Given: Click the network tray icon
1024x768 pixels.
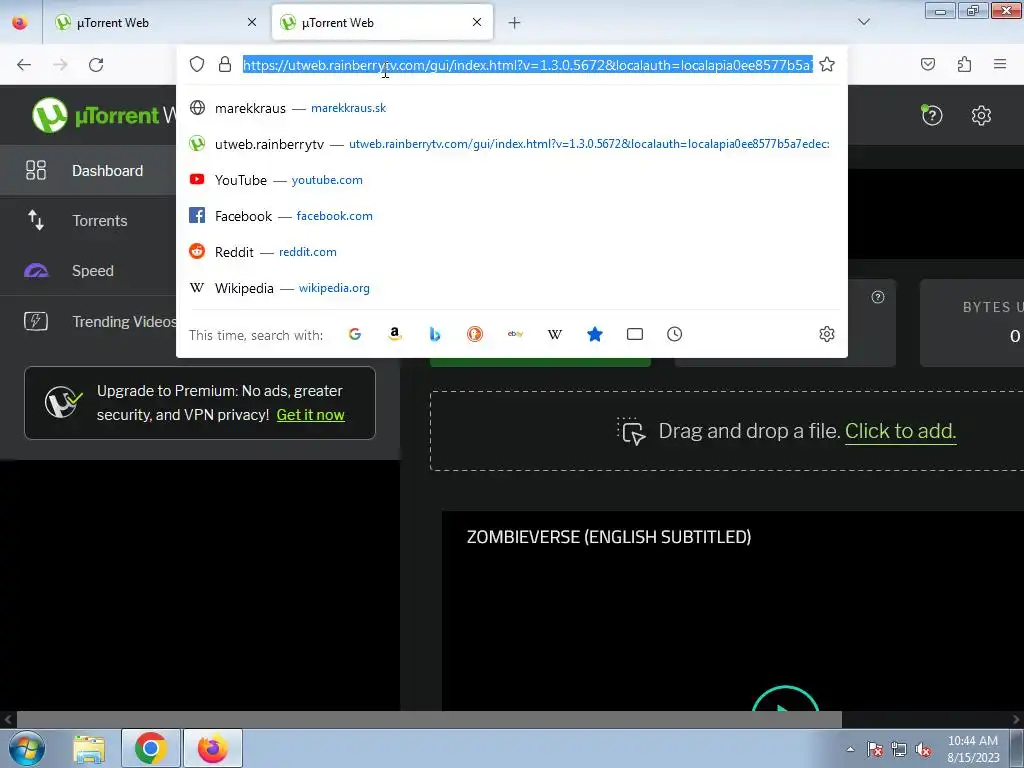Looking at the screenshot, I should (899, 749).
